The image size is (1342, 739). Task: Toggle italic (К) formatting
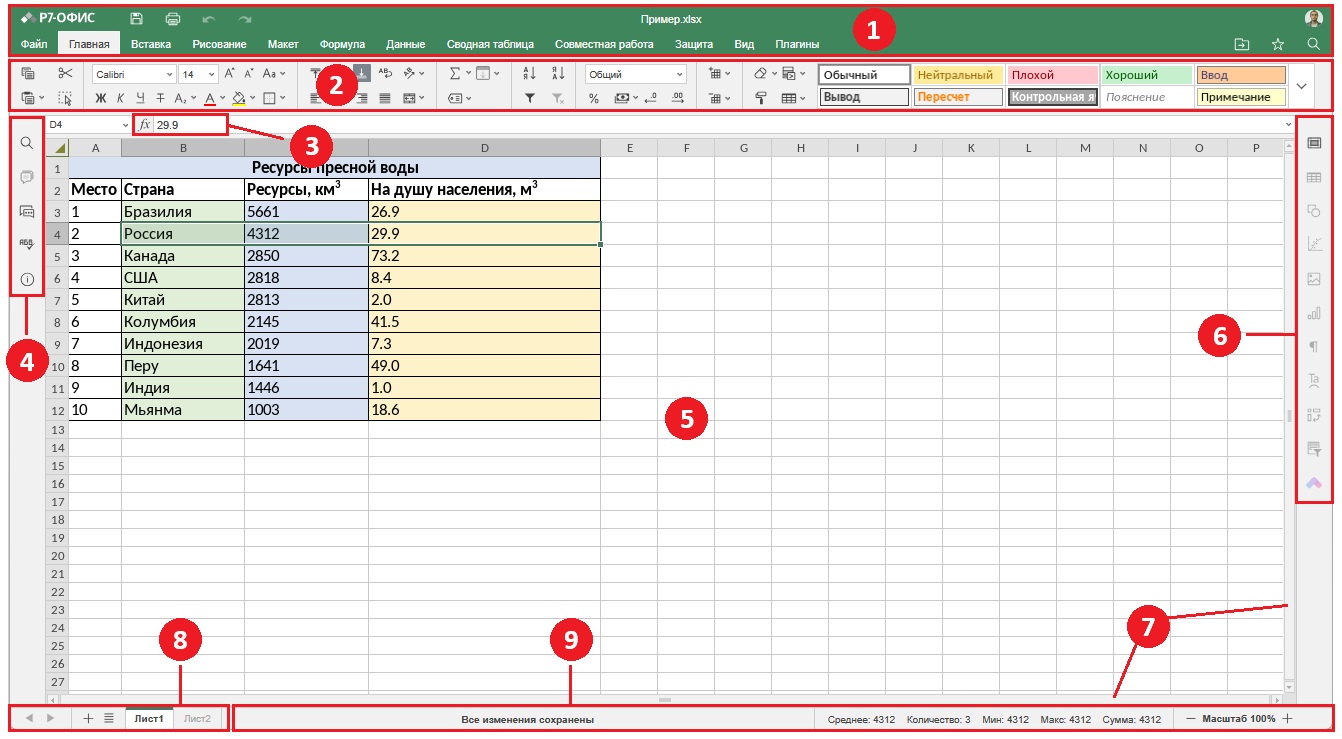[120, 98]
